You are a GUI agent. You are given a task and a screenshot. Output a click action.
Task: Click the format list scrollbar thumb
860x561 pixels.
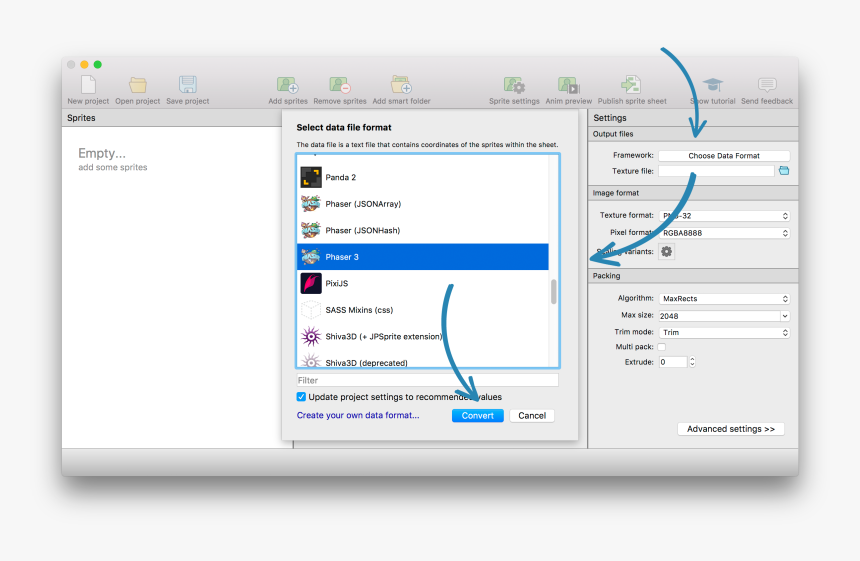point(553,292)
